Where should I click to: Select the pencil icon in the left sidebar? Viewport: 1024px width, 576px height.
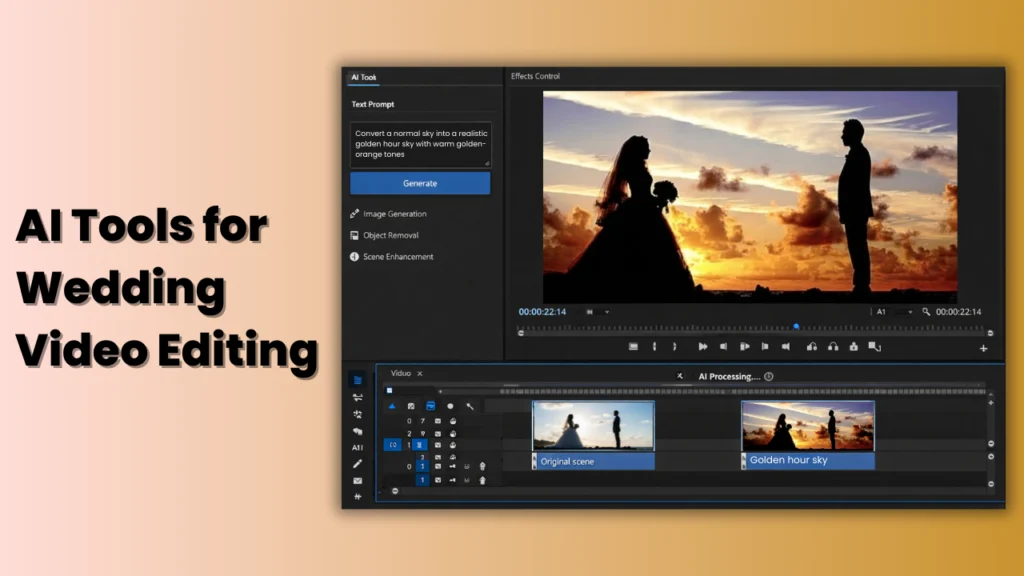click(x=358, y=462)
